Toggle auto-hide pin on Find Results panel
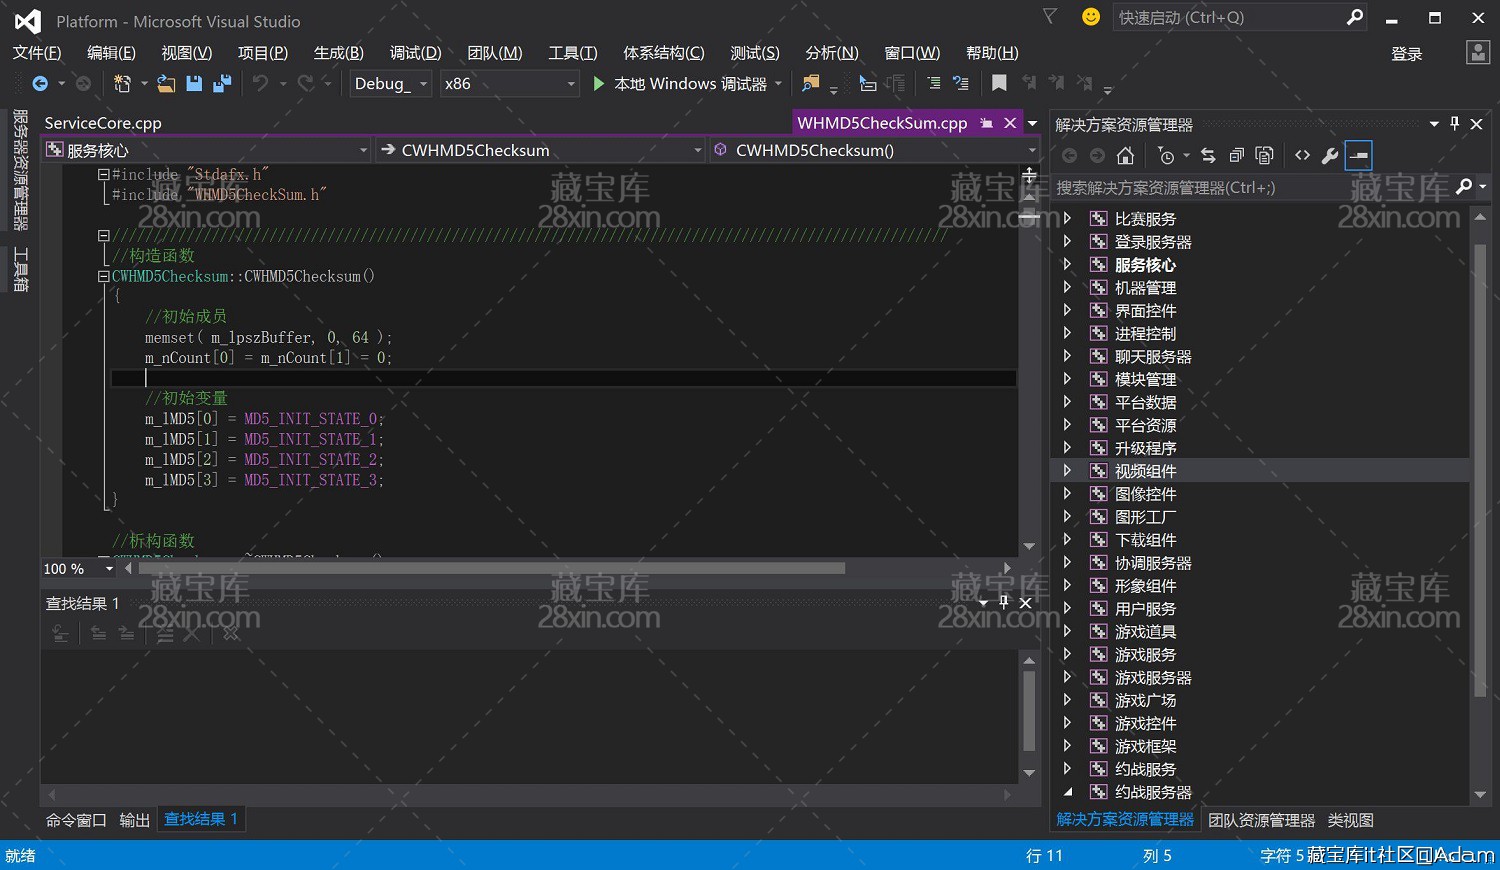The image size is (1500, 870). coord(1004,602)
